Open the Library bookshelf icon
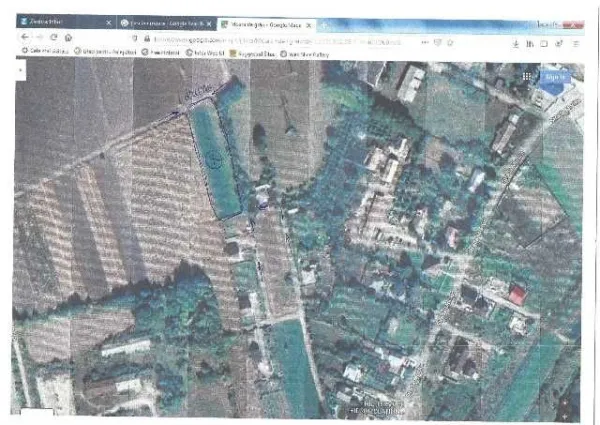 (530, 44)
